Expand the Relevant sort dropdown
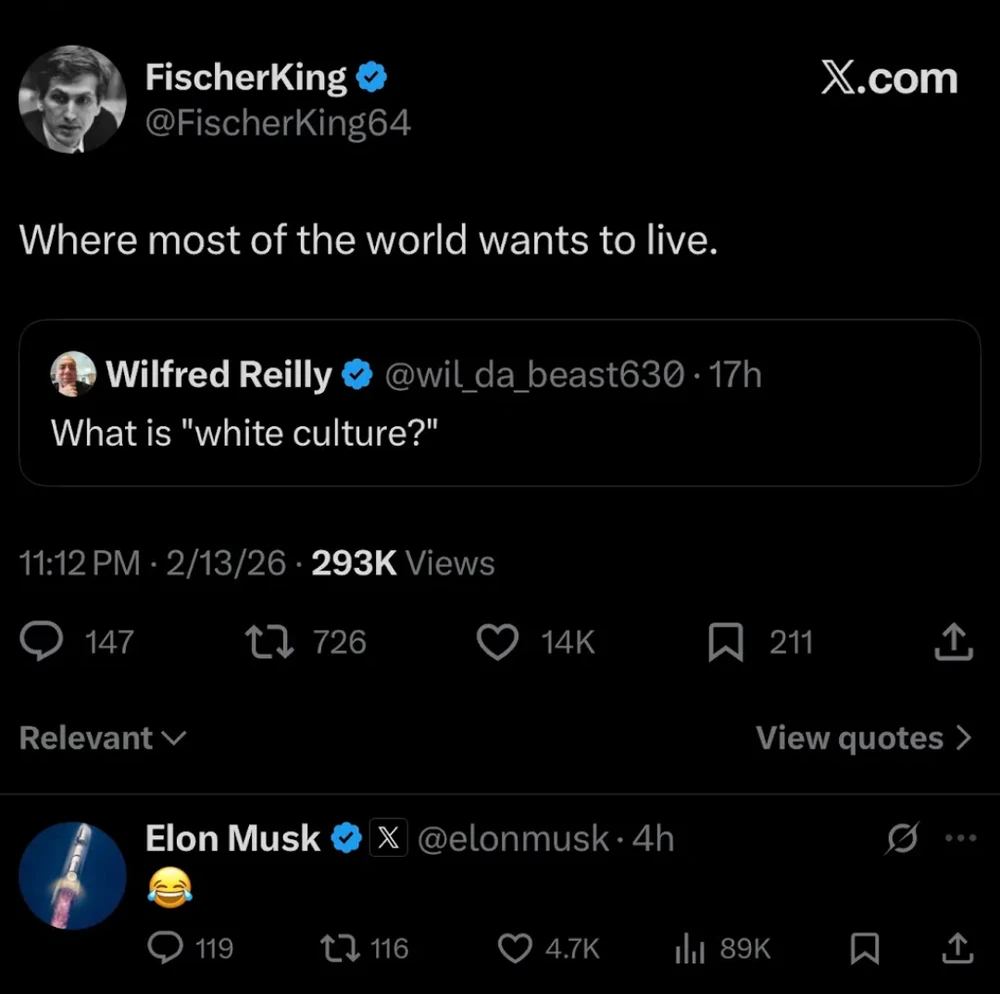 coord(102,738)
